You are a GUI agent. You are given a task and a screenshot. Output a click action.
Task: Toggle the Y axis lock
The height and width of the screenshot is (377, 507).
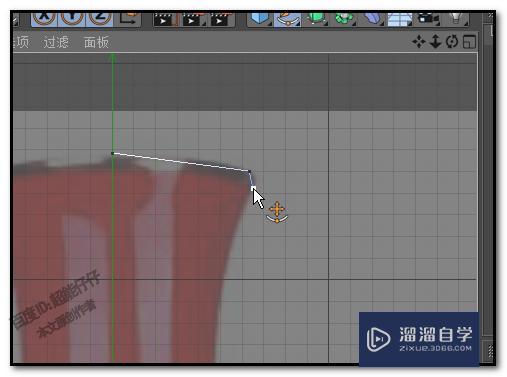[71, 19]
